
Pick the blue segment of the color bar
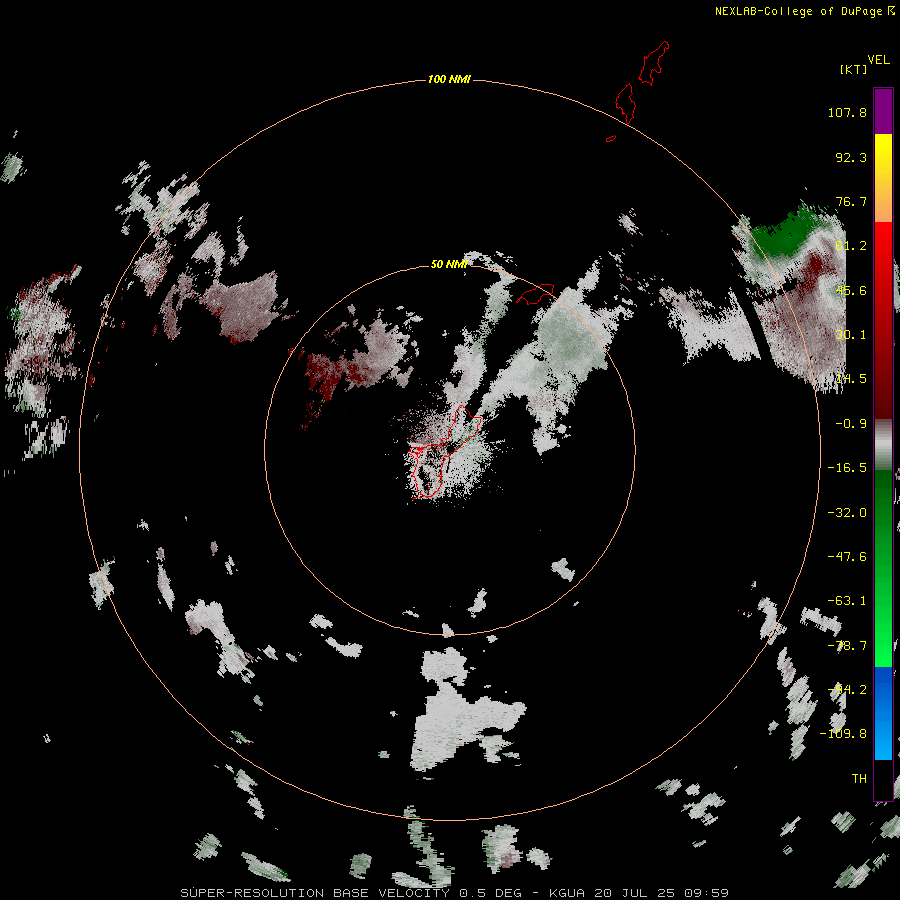(883, 713)
